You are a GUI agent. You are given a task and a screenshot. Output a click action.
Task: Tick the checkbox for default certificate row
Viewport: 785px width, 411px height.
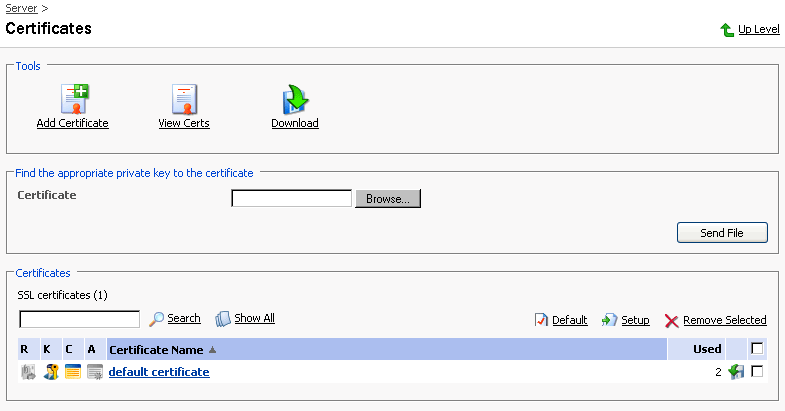point(757,372)
